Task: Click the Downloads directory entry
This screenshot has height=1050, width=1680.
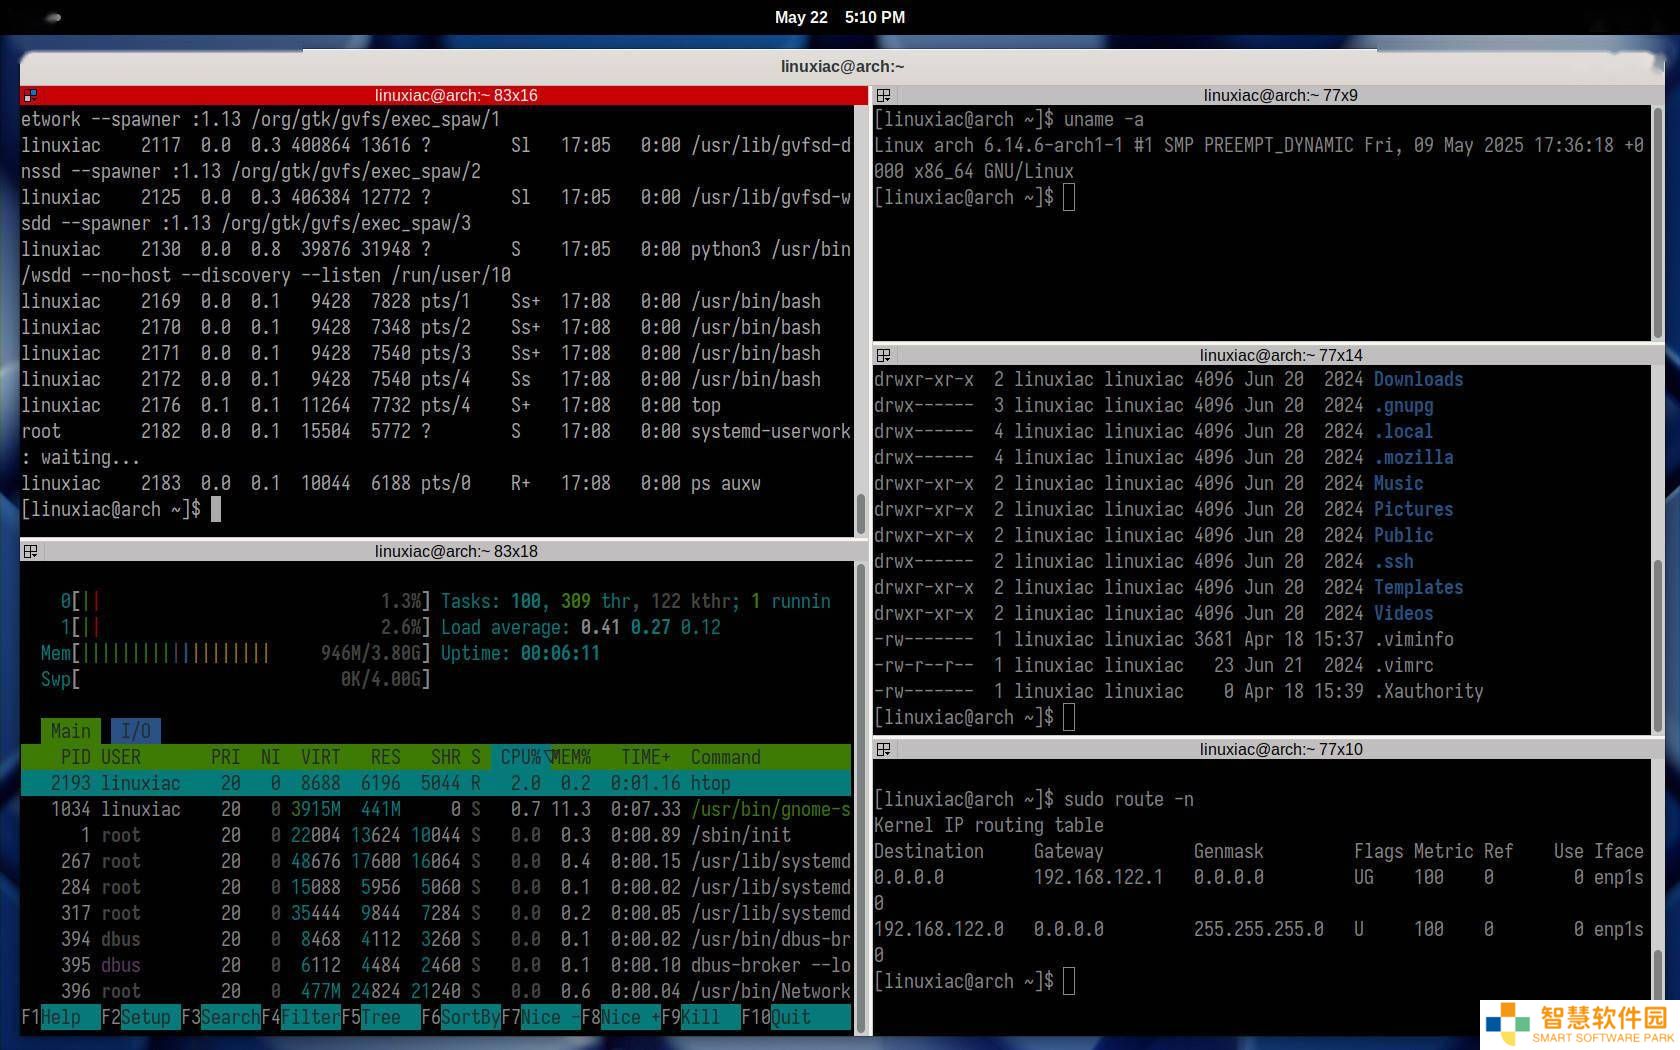Action: [1418, 379]
